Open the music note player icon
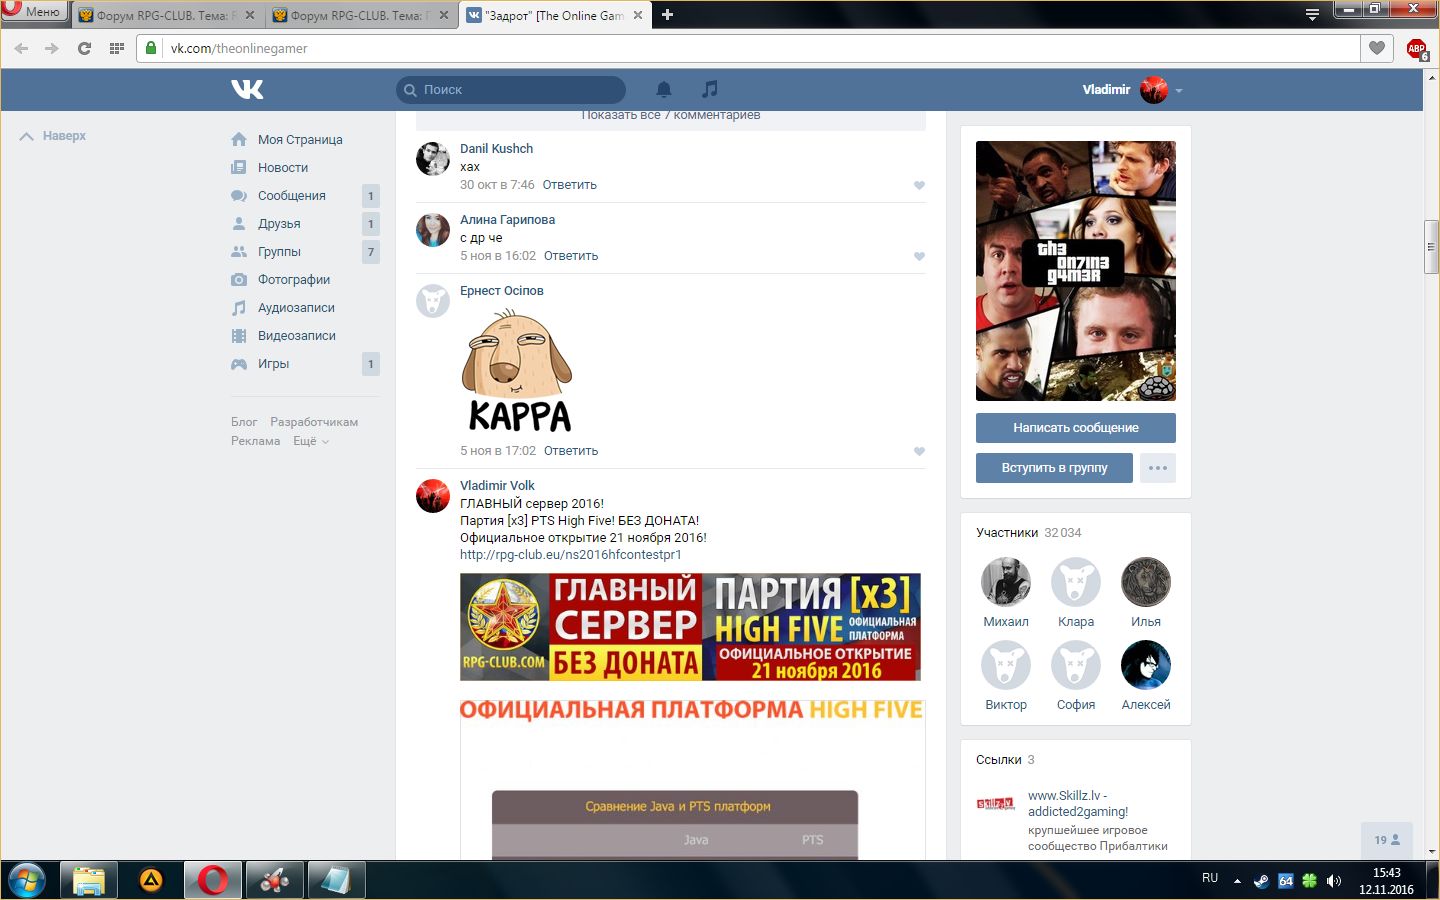 pos(709,89)
